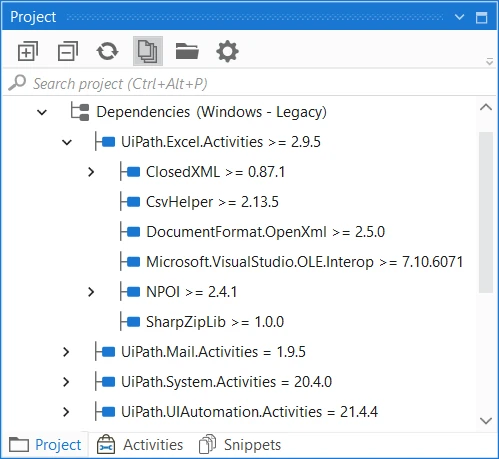Select the SharpZipLib package icon
This screenshot has width=499, height=459.
133,322
